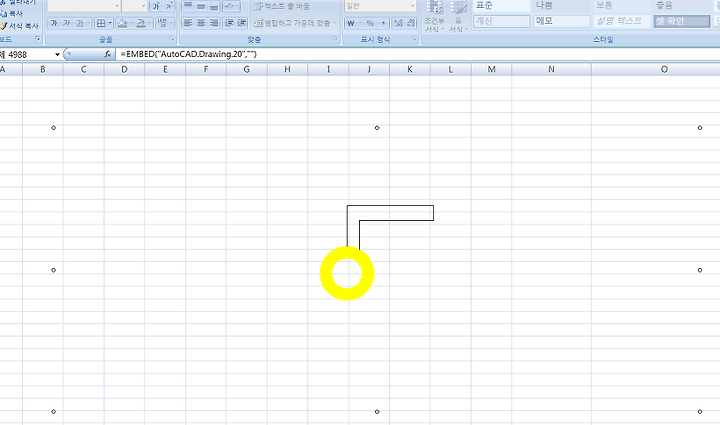This screenshot has width=720, height=425.
Task: Align text to vertical middle
Action: click(x=201, y=6)
